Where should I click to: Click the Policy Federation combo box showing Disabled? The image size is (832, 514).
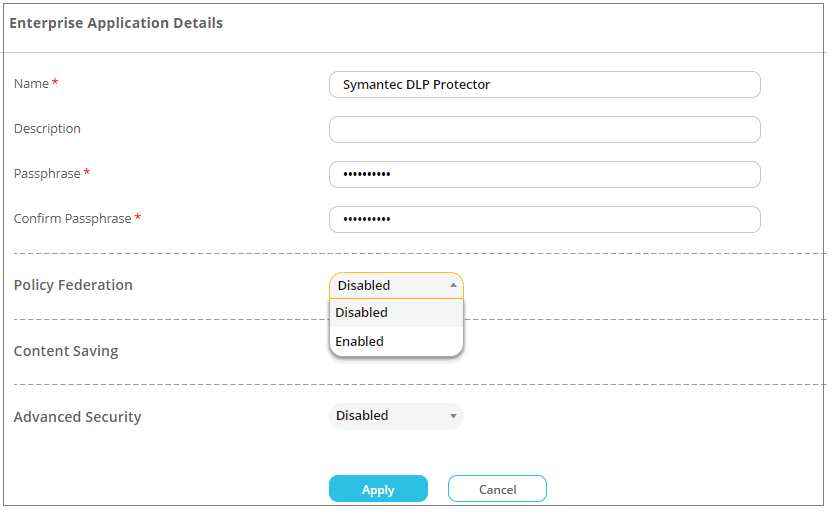(396, 285)
